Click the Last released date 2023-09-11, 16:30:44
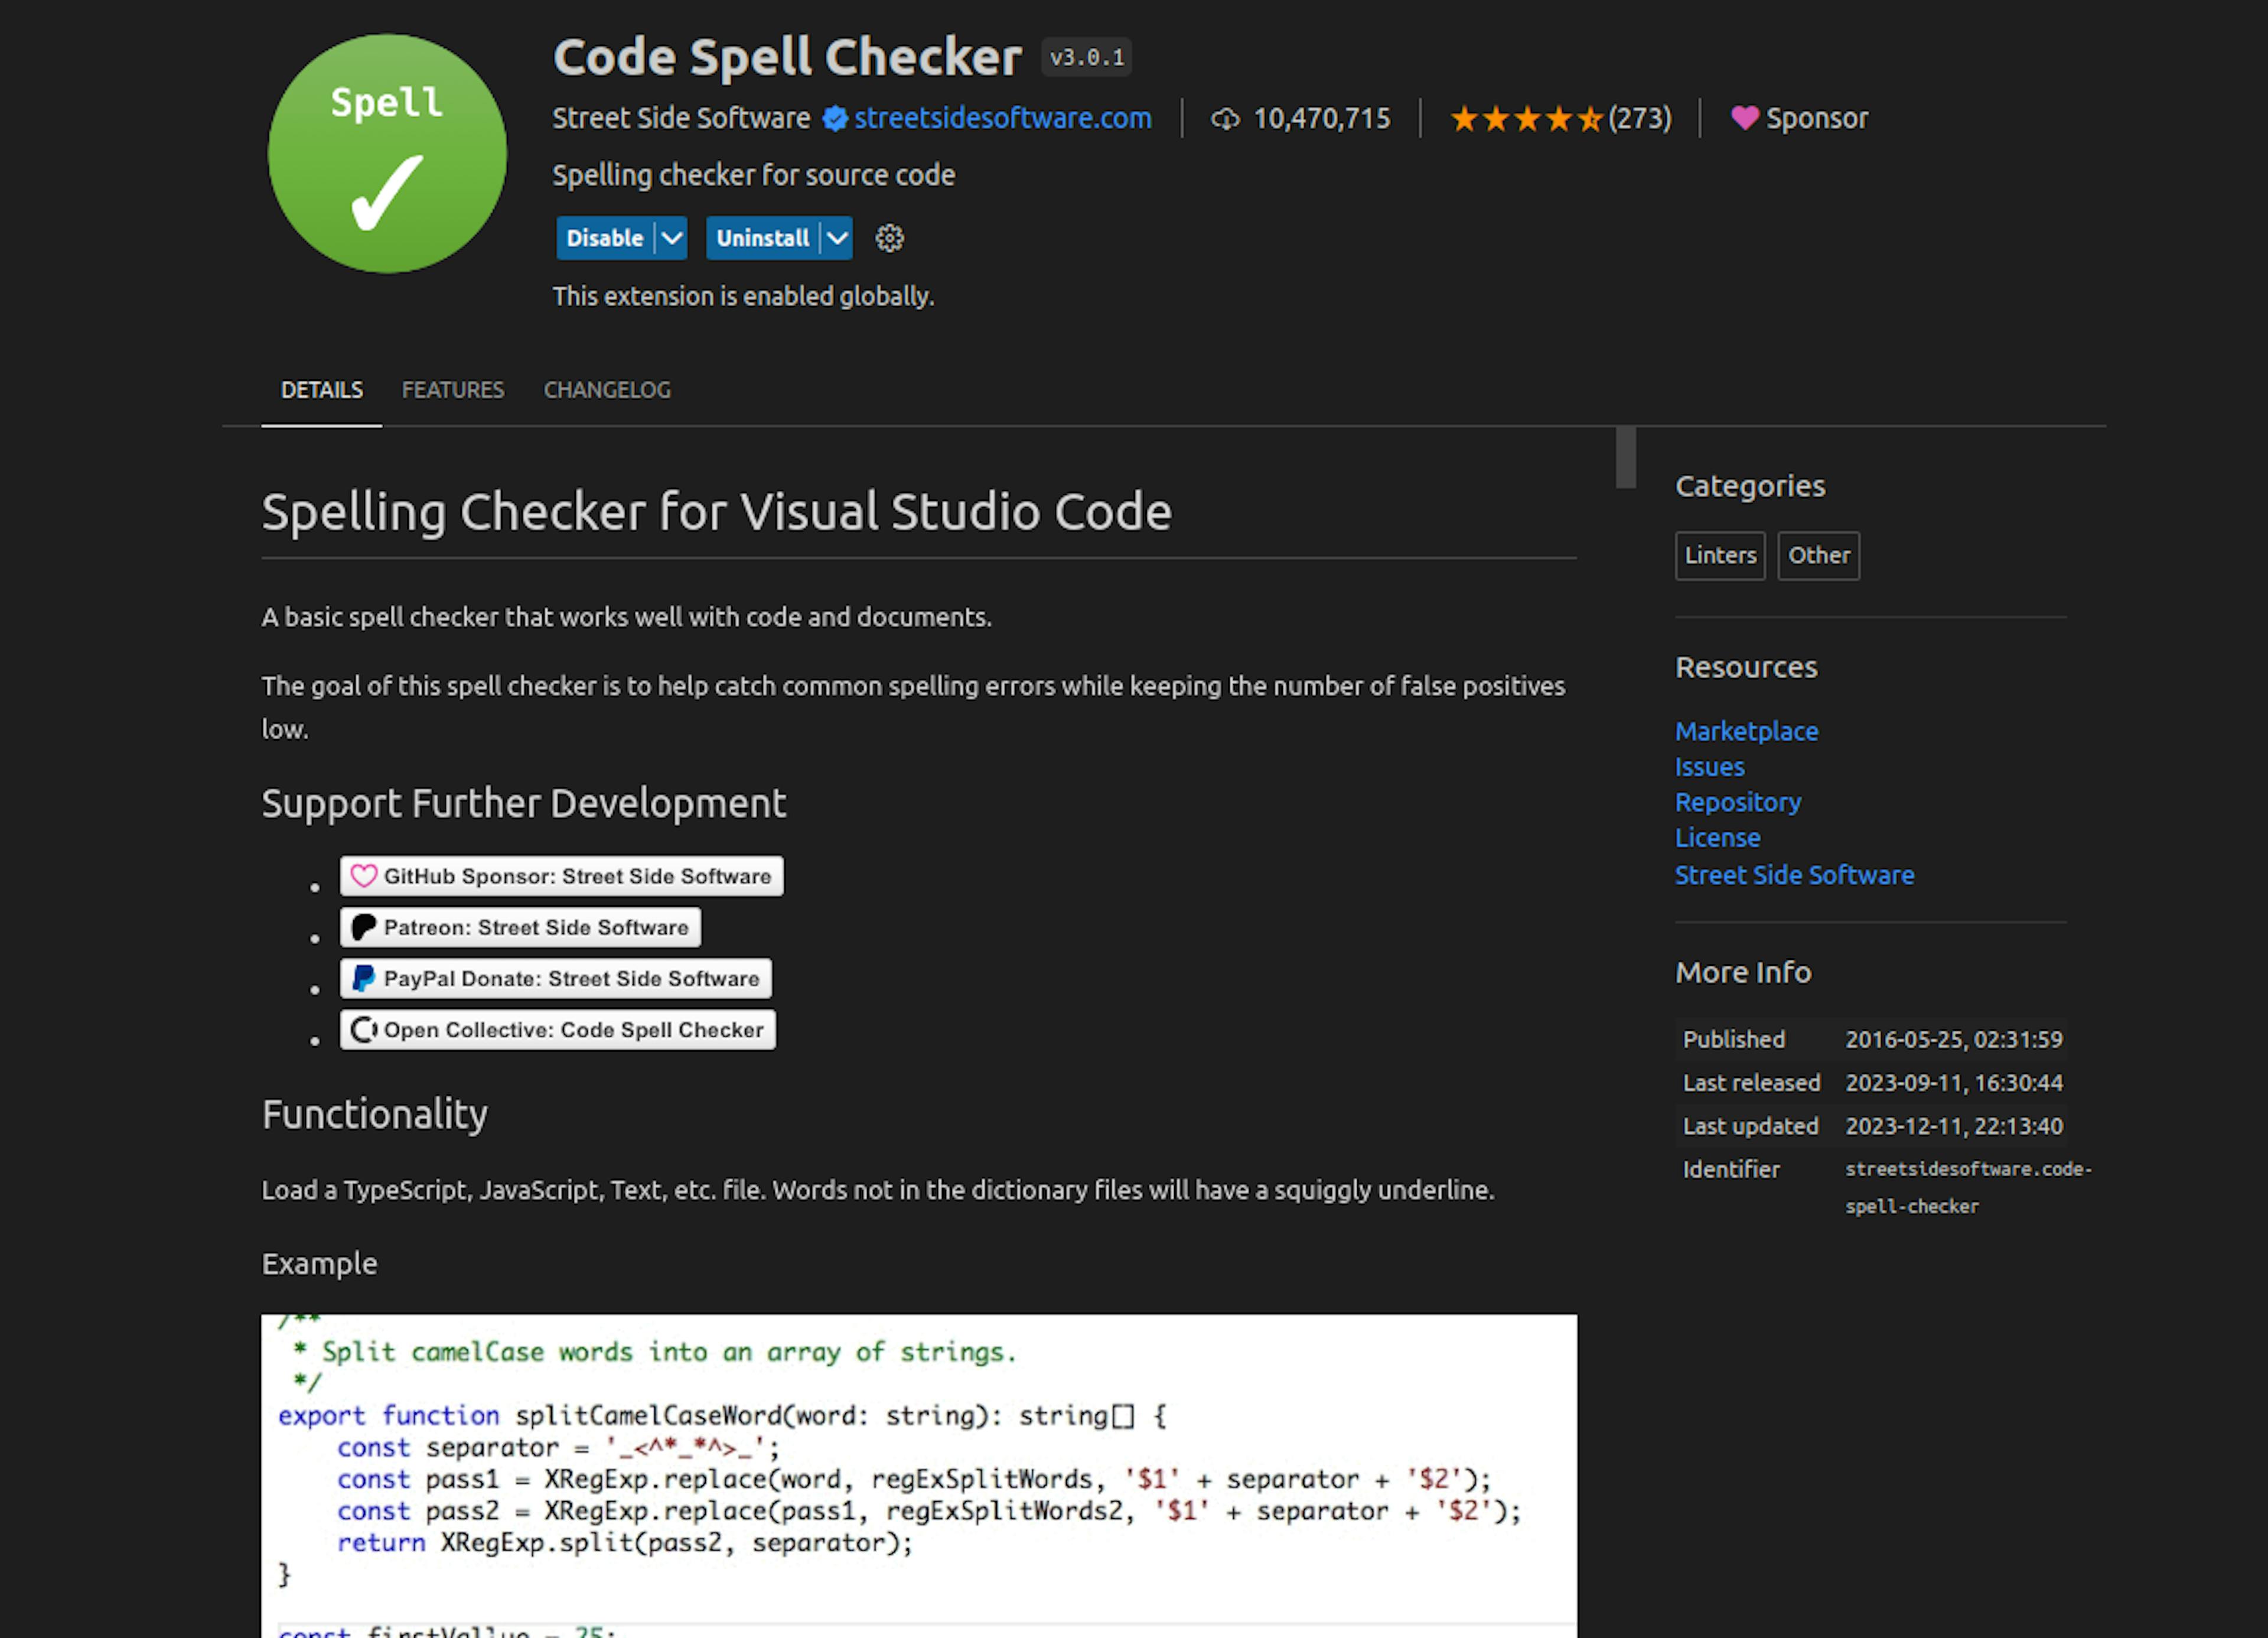The height and width of the screenshot is (1638, 2268). 1954,1082
